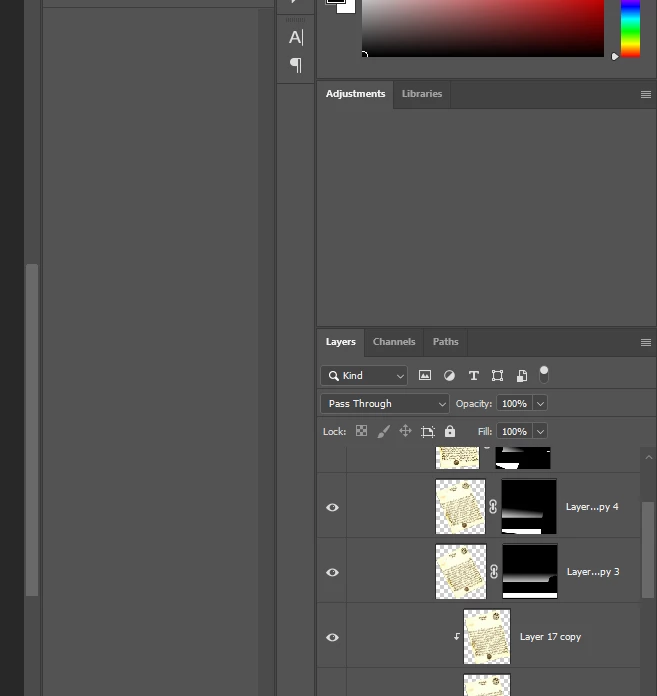
Task: Open the Pass Through blend mode dropdown
Action: click(x=385, y=403)
